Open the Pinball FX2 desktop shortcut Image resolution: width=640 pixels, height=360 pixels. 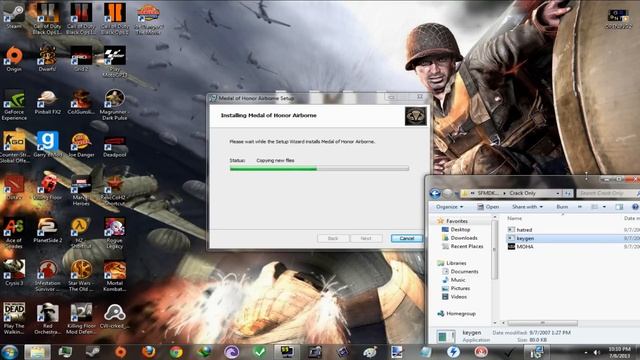[48, 102]
